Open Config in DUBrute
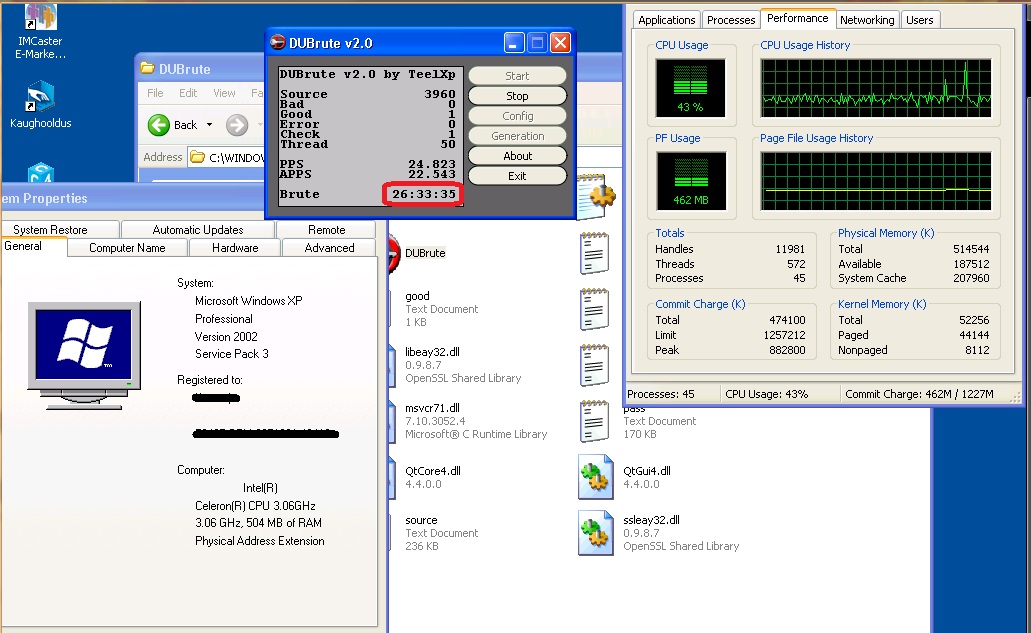 coord(517,116)
